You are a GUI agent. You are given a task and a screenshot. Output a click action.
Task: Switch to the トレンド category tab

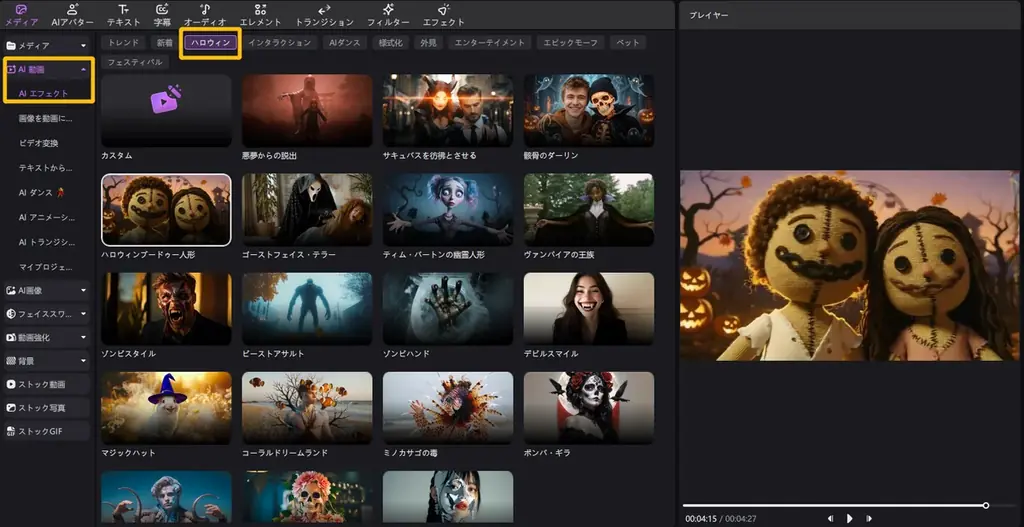click(123, 43)
